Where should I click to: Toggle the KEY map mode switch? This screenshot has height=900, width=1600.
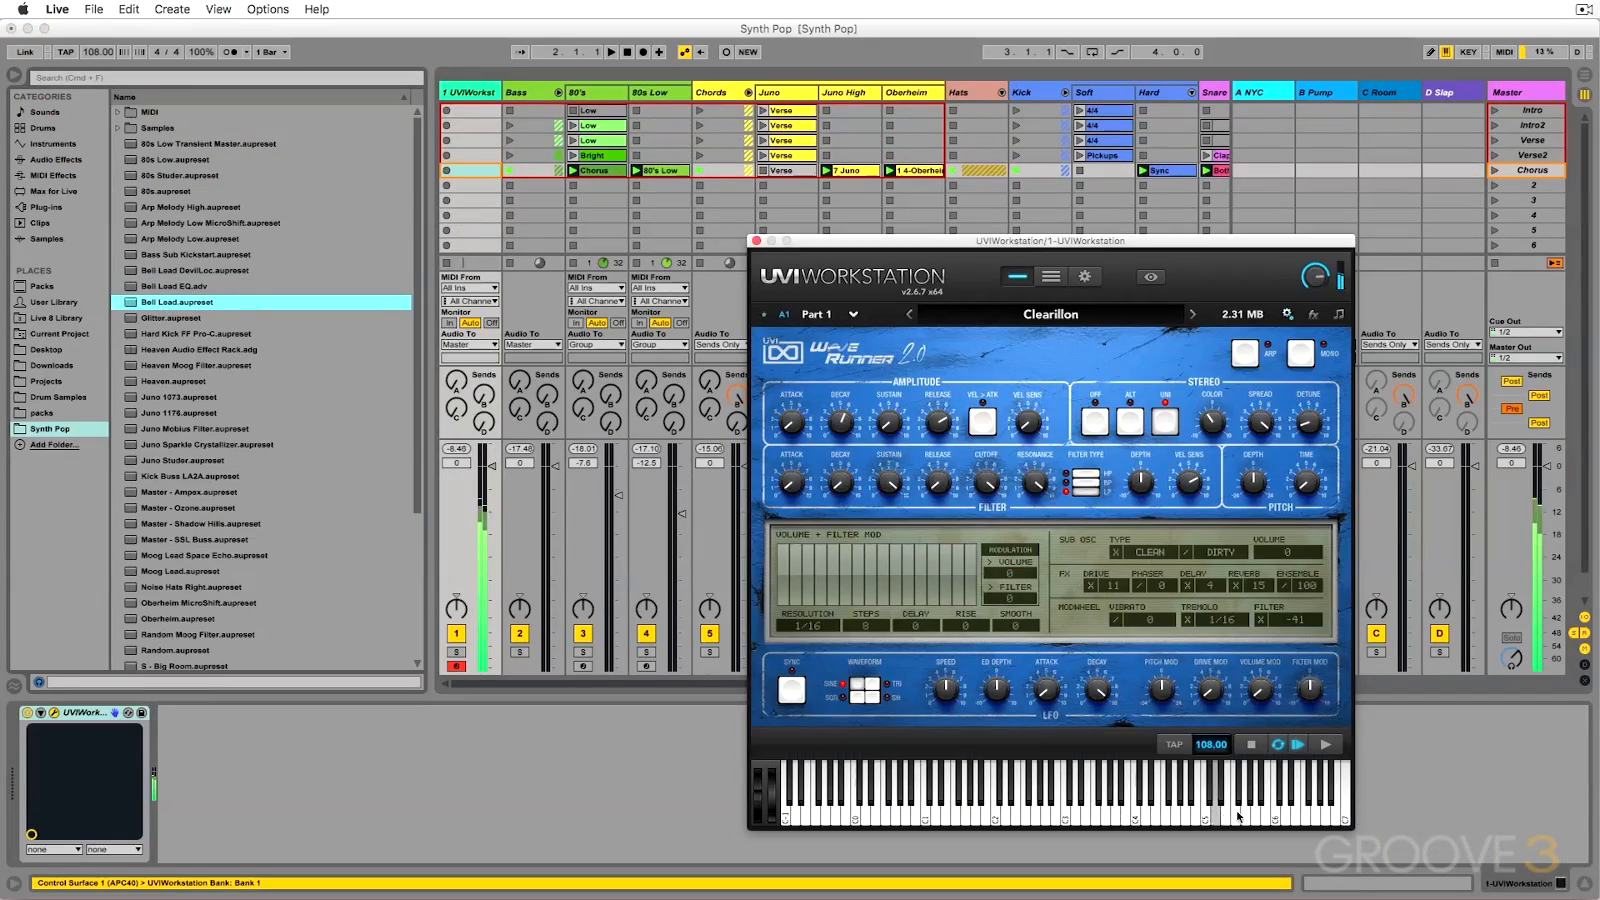point(1468,52)
